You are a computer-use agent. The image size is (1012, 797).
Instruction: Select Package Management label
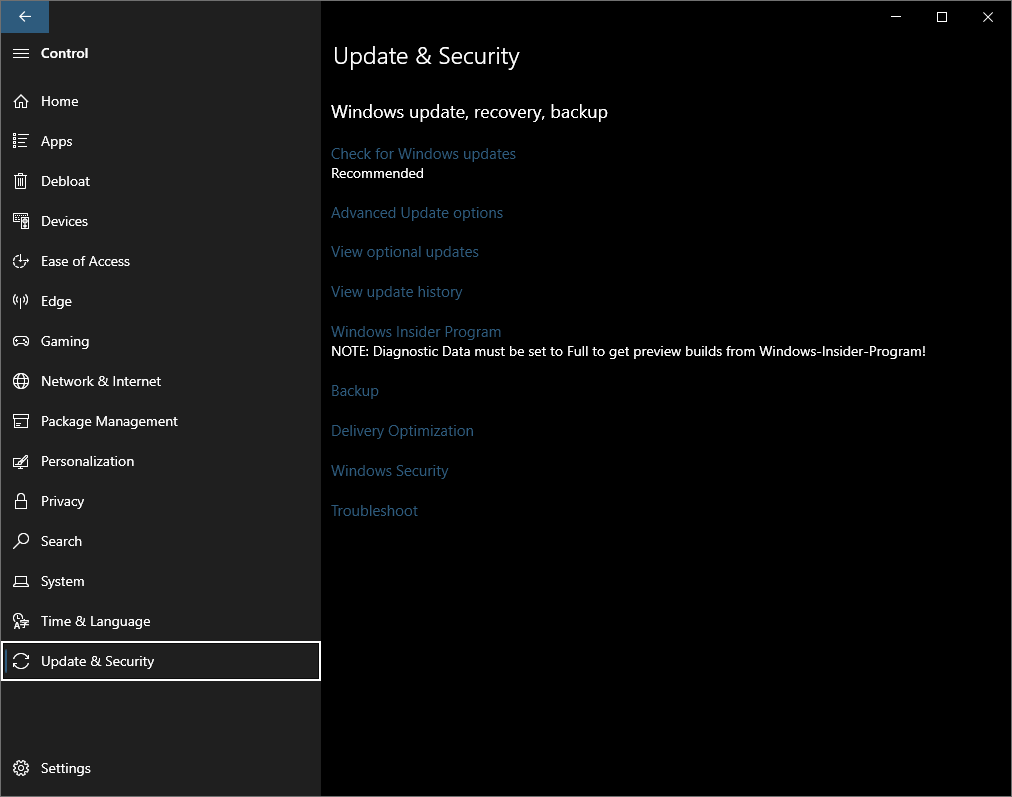tap(109, 421)
